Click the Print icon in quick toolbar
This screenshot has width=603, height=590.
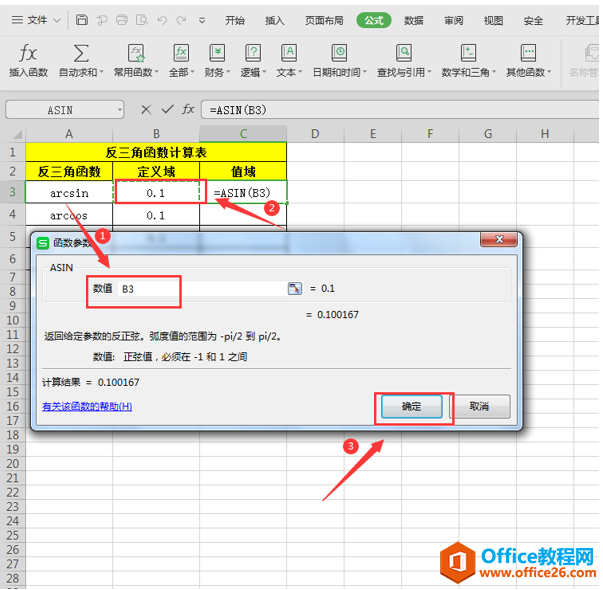click(122, 20)
